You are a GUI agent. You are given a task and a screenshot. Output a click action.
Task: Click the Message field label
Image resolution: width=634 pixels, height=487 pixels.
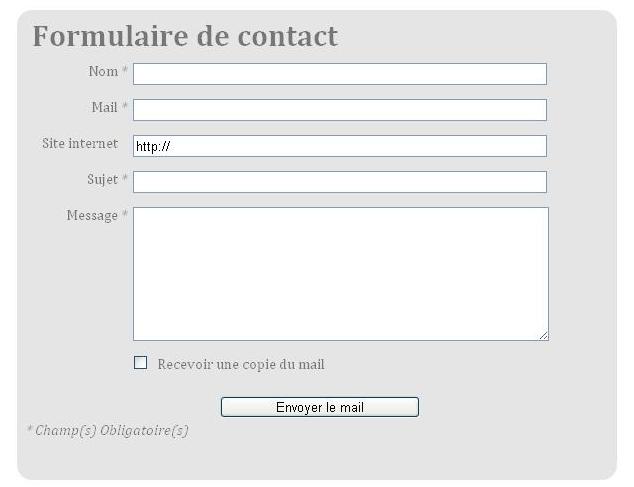(x=91, y=215)
